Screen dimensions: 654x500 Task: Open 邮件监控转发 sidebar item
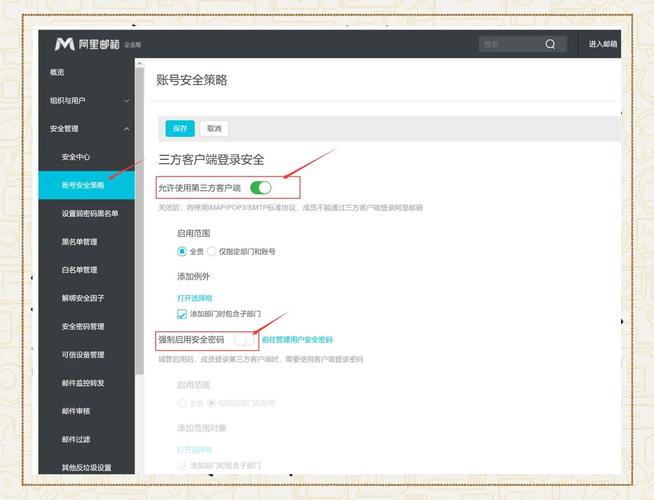coord(83,383)
